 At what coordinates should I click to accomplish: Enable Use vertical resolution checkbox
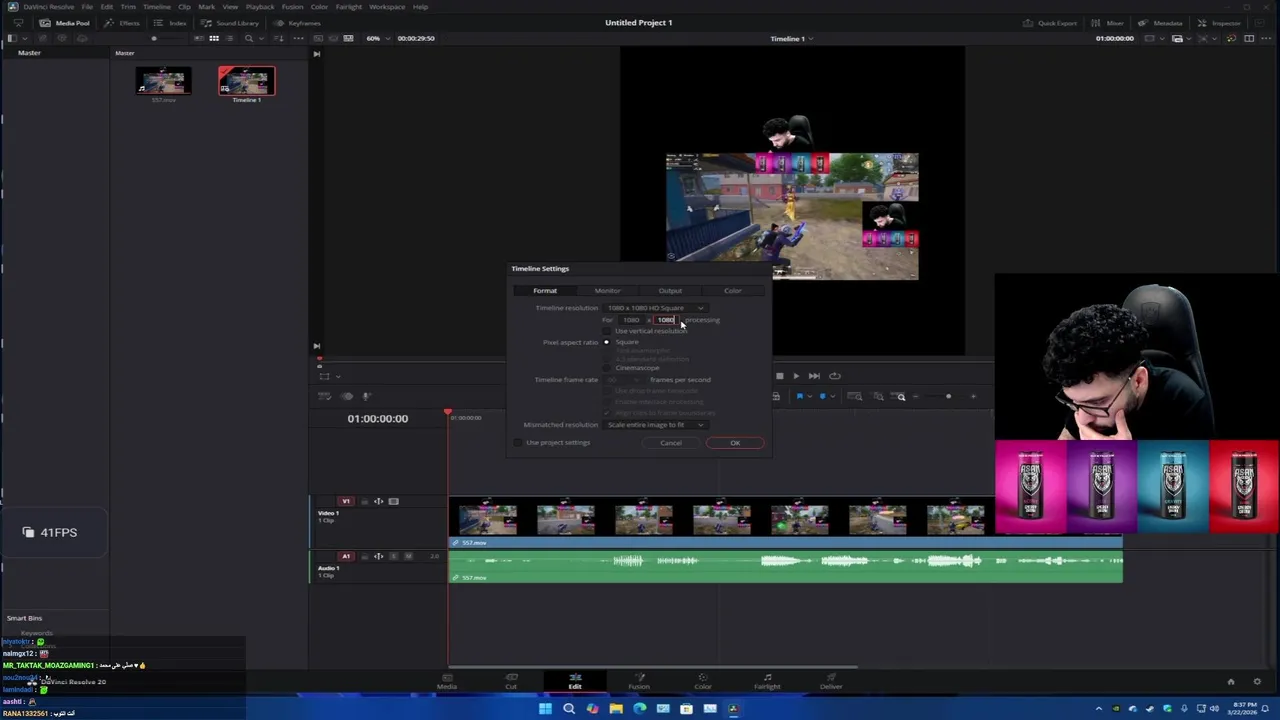pyautogui.click(x=606, y=331)
